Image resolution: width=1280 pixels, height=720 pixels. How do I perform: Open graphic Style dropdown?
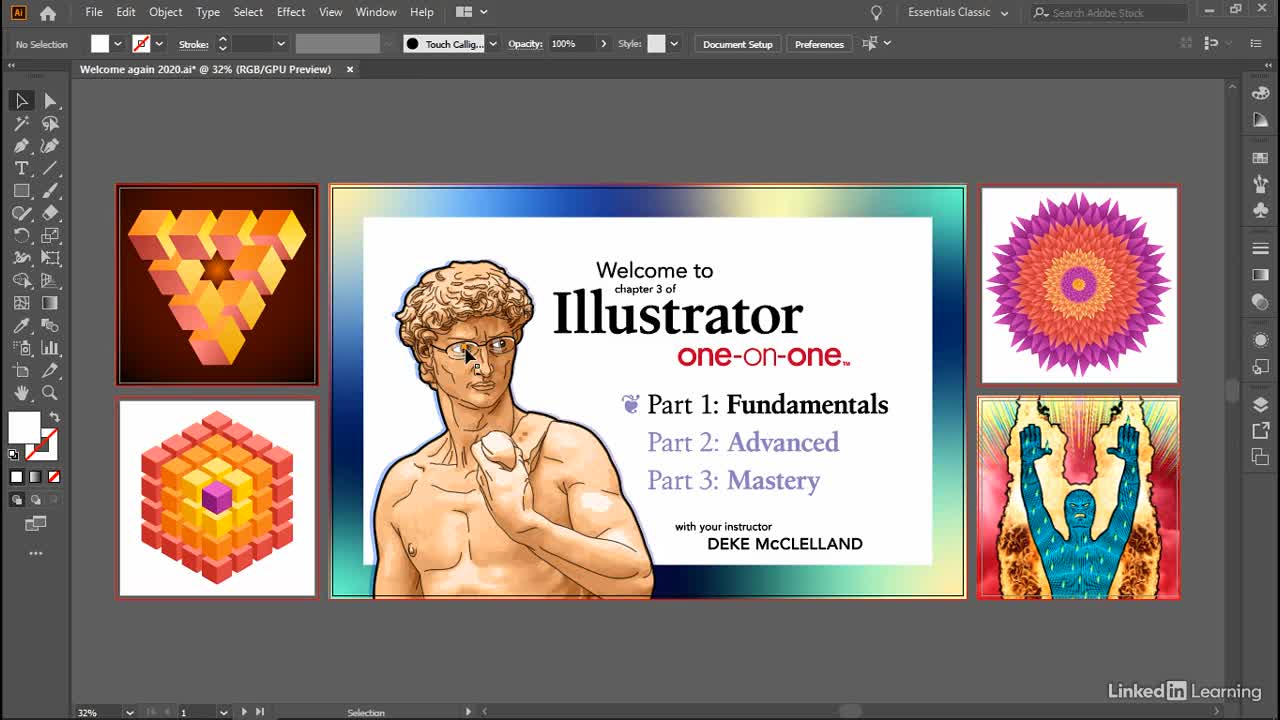click(x=674, y=44)
